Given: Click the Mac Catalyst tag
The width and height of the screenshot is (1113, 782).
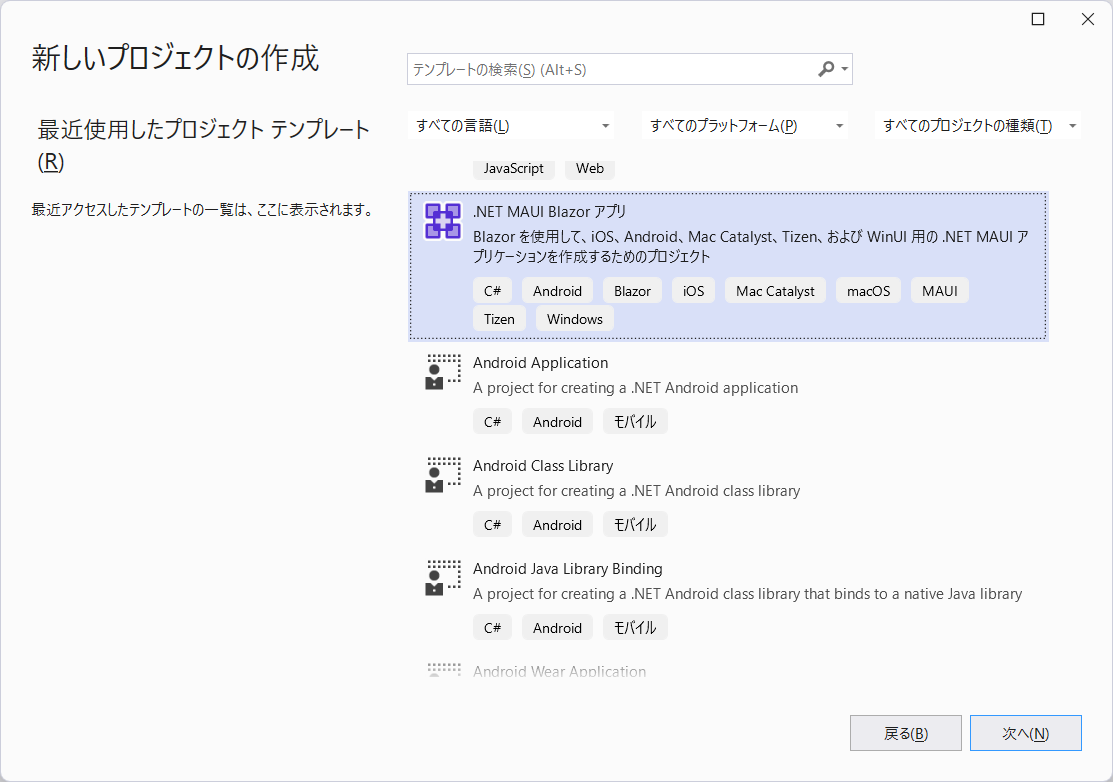Looking at the screenshot, I should click(775, 291).
